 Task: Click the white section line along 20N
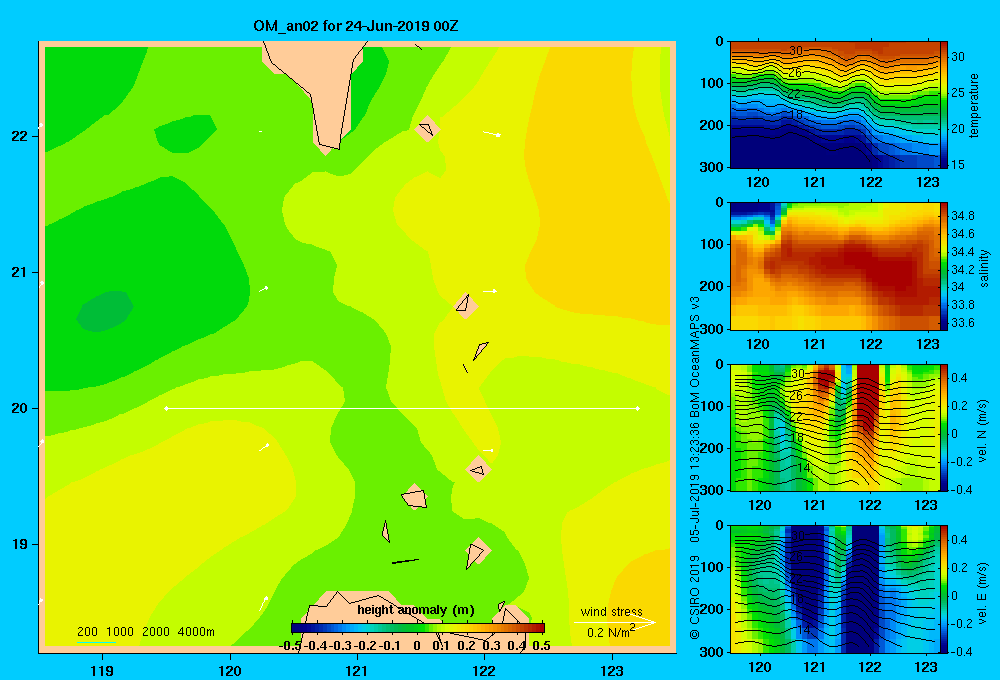coord(402,408)
